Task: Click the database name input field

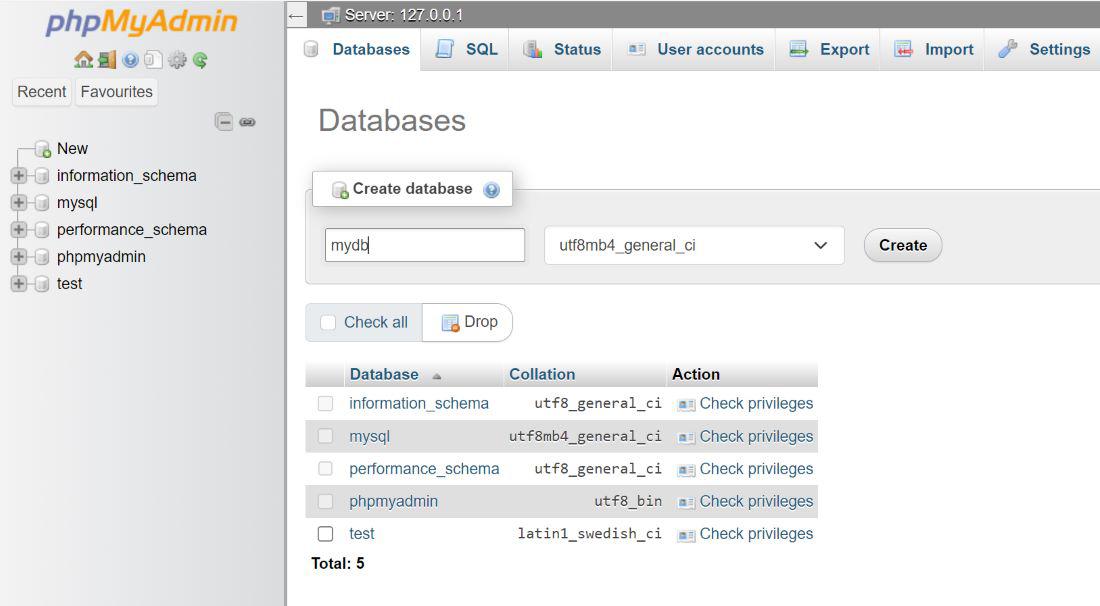Action: click(424, 246)
